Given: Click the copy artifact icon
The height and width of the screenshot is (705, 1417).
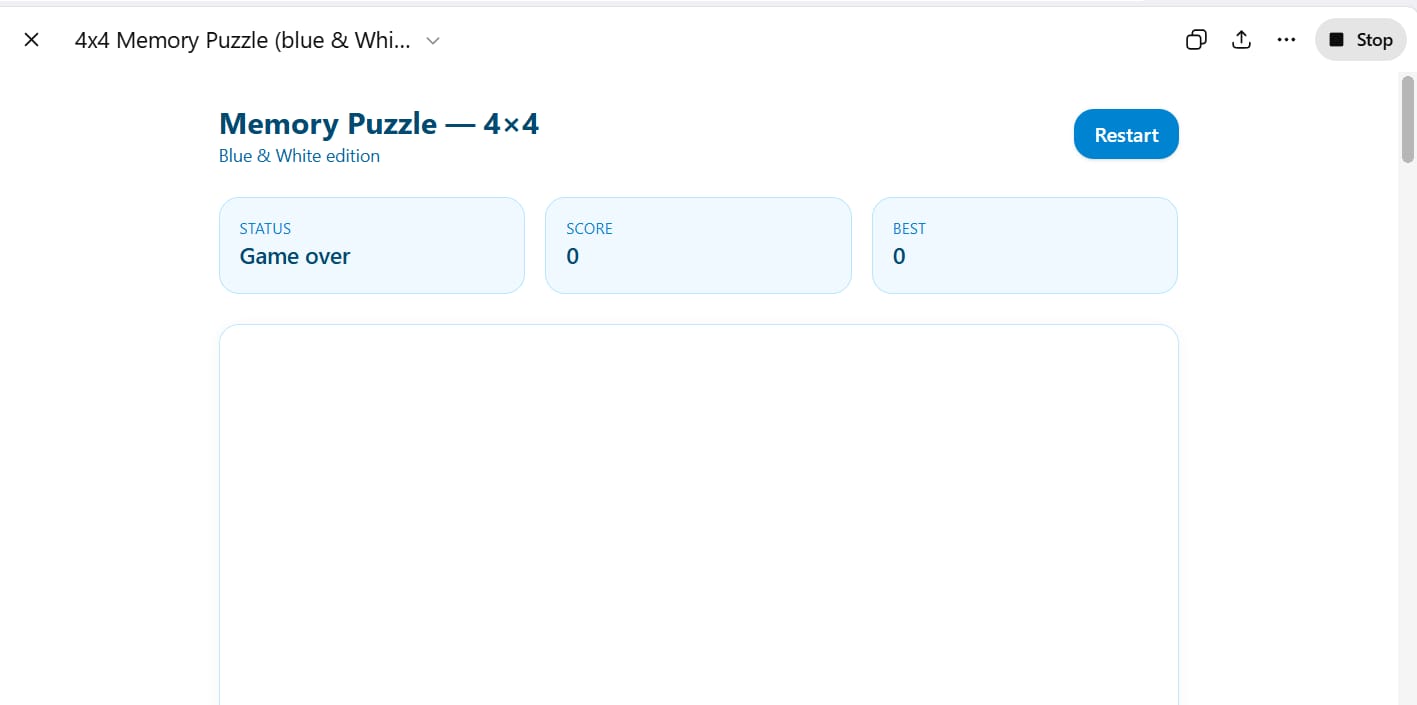Looking at the screenshot, I should [1196, 39].
